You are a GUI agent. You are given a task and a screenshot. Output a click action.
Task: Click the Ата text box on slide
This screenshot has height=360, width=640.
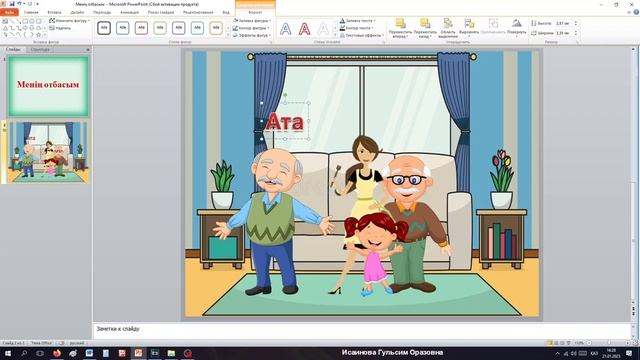(x=285, y=122)
